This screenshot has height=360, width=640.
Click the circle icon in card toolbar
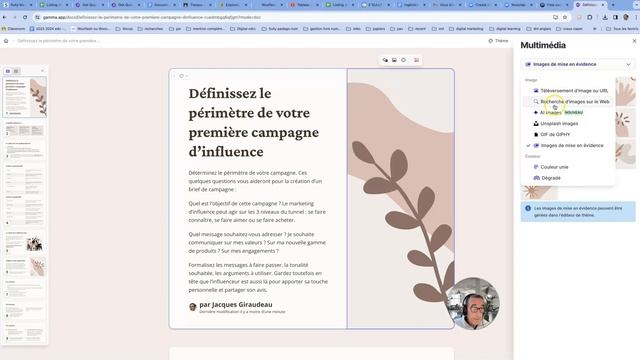click(x=404, y=60)
